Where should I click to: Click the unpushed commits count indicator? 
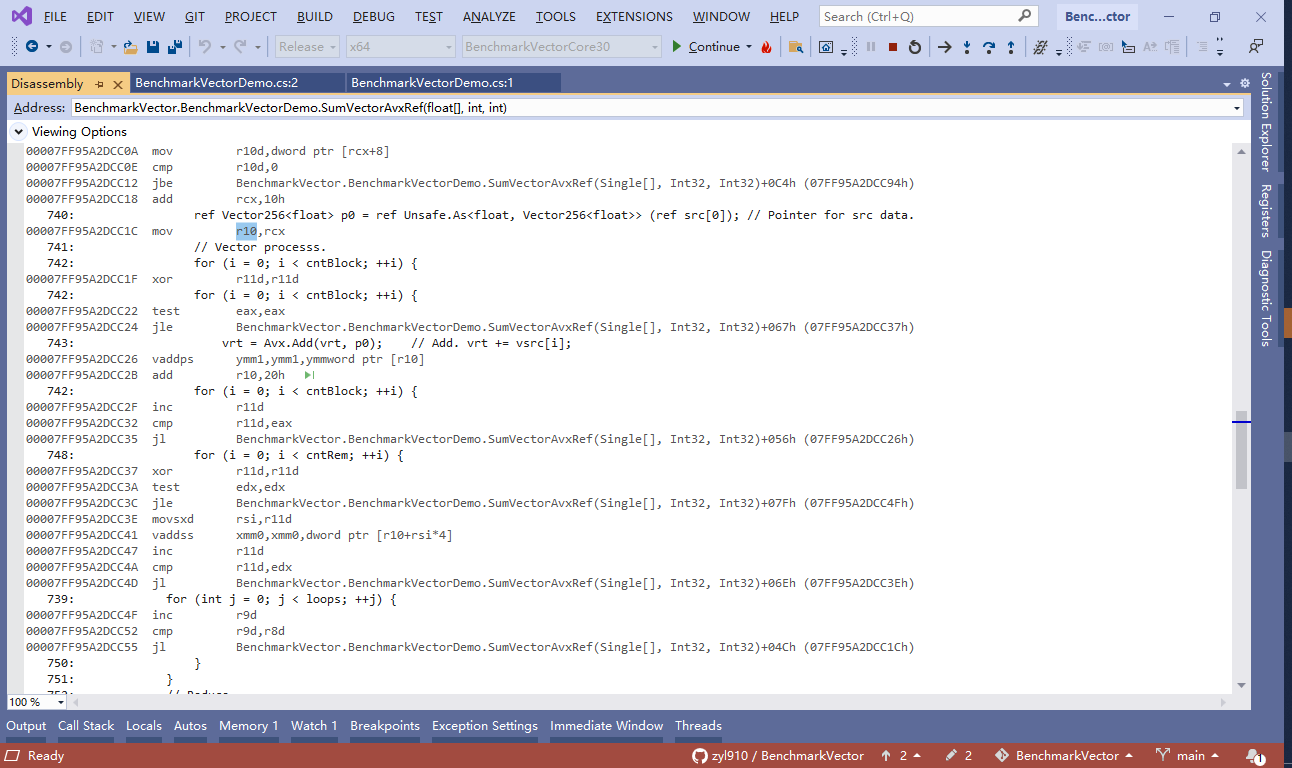[901, 756]
